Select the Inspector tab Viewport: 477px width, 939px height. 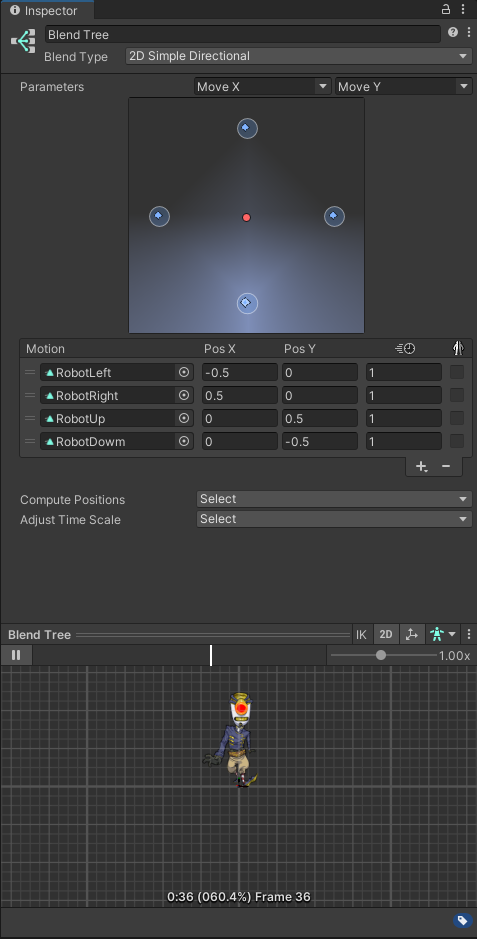45,11
